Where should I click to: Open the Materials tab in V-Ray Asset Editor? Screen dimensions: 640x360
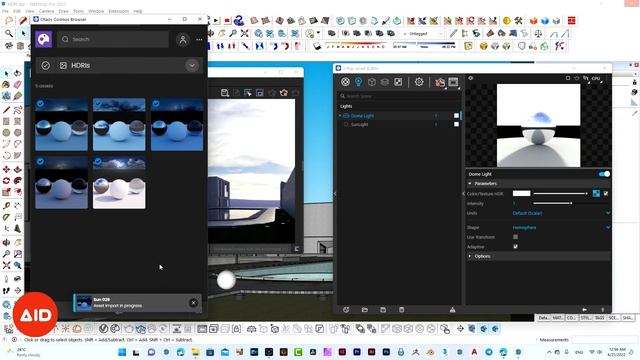[x=345, y=82]
